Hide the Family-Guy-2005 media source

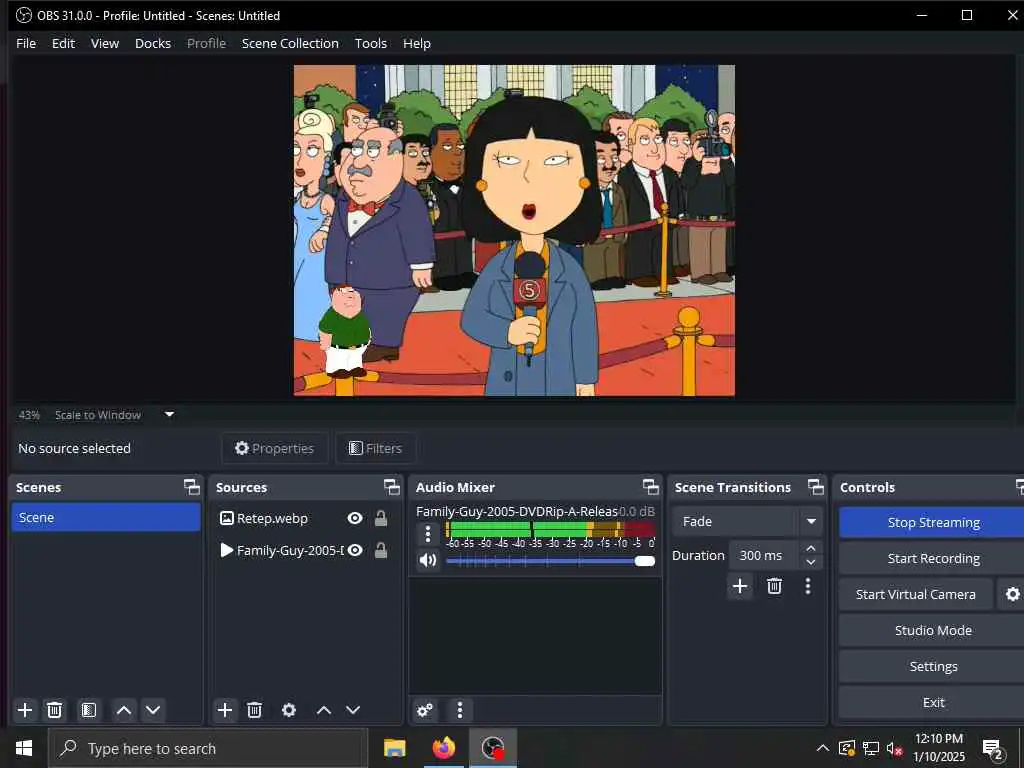355,550
